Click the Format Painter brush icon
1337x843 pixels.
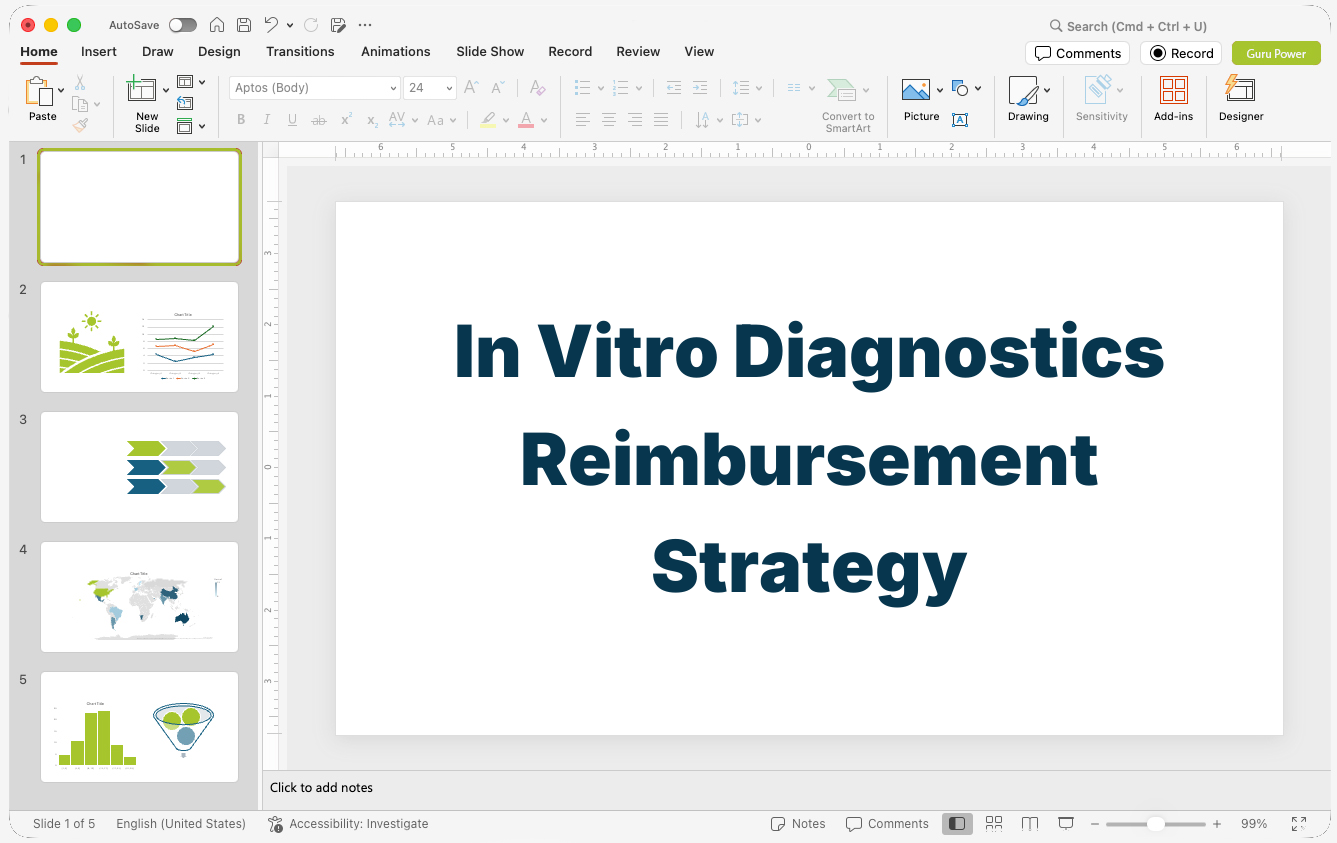click(x=80, y=125)
